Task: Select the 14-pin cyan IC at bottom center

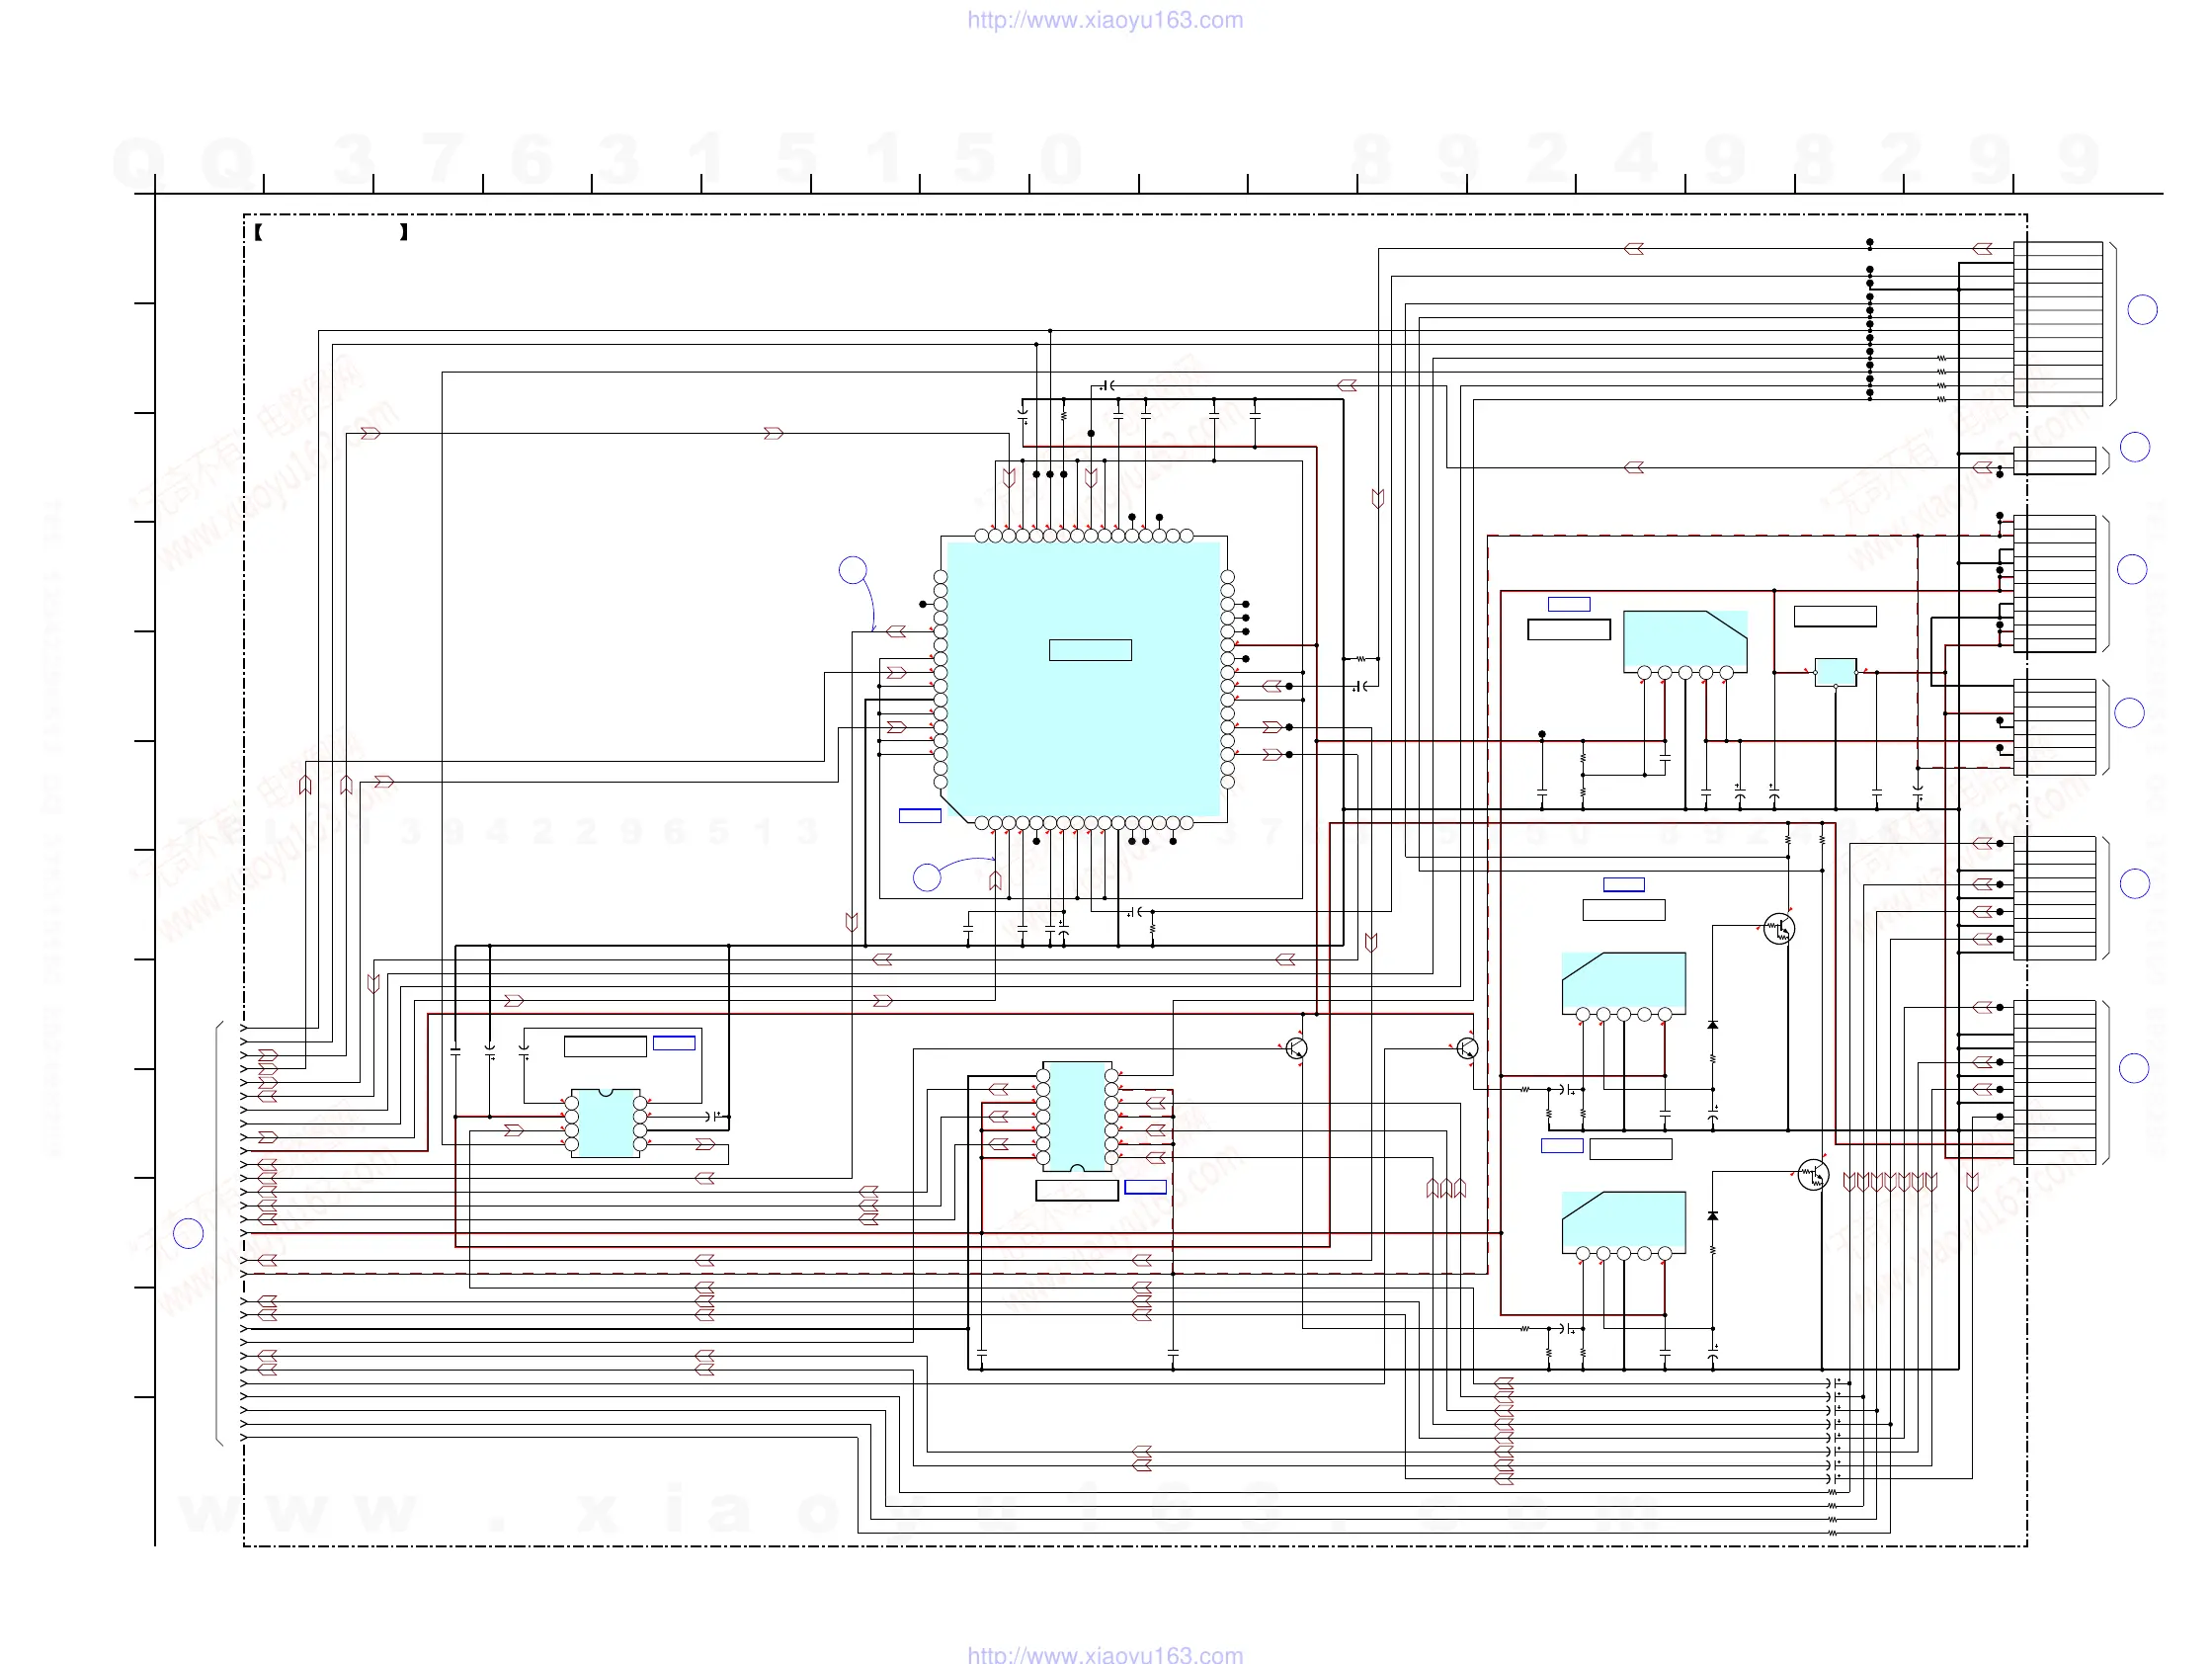Action: click(x=1077, y=1116)
